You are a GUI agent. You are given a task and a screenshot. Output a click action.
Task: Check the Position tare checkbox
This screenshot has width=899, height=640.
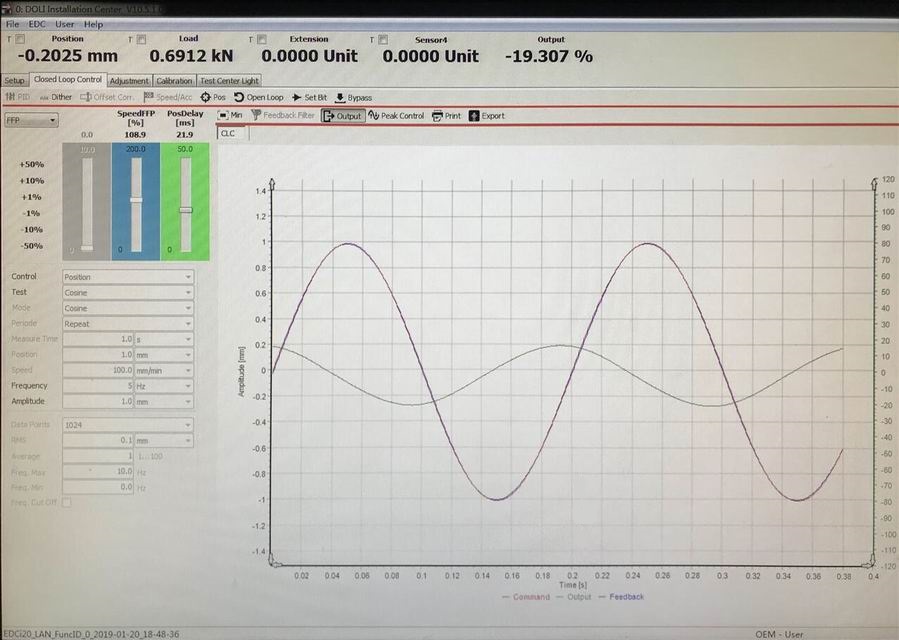click(19, 39)
